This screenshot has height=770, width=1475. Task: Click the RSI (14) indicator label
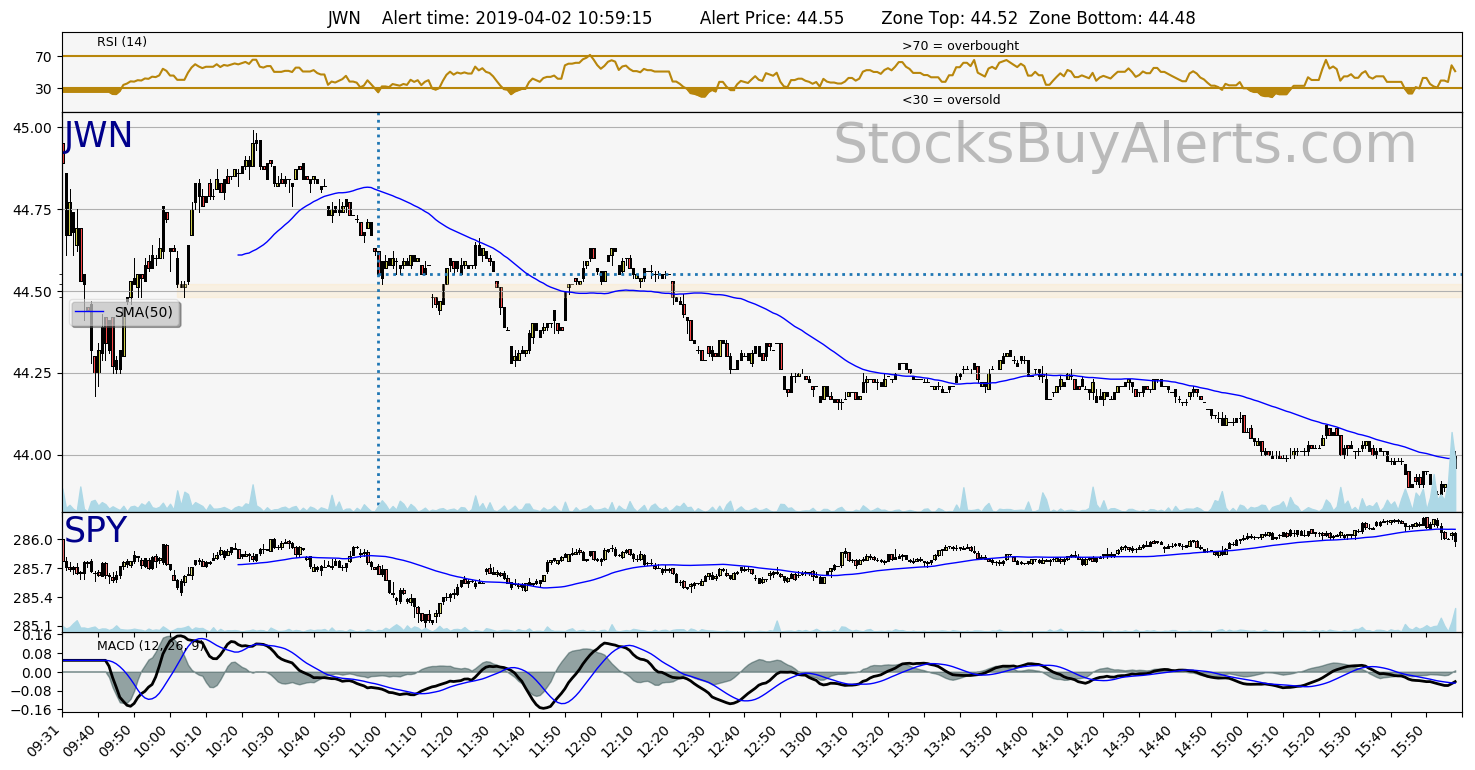point(123,42)
